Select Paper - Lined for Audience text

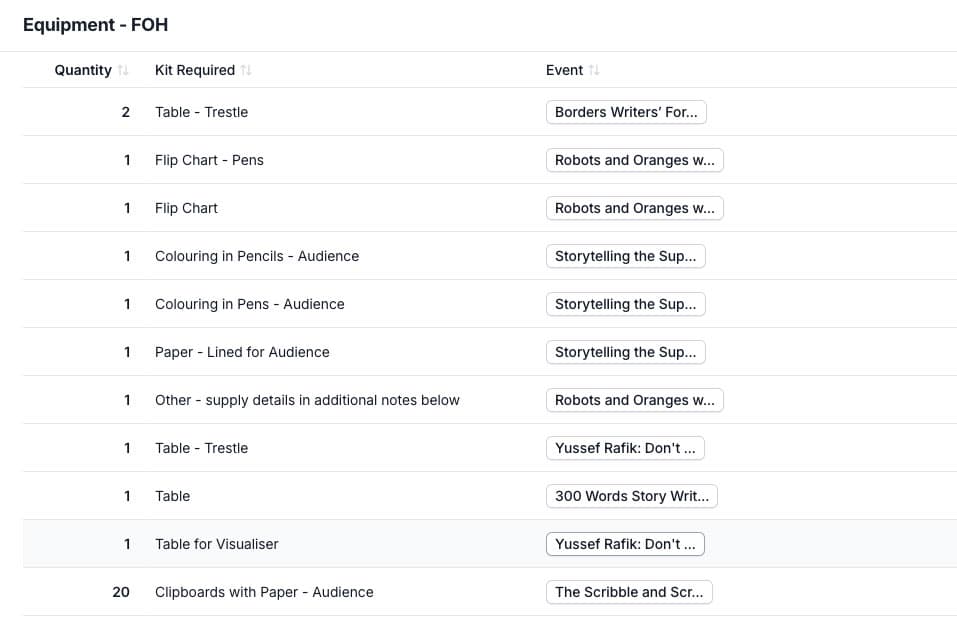click(x=242, y=352)
